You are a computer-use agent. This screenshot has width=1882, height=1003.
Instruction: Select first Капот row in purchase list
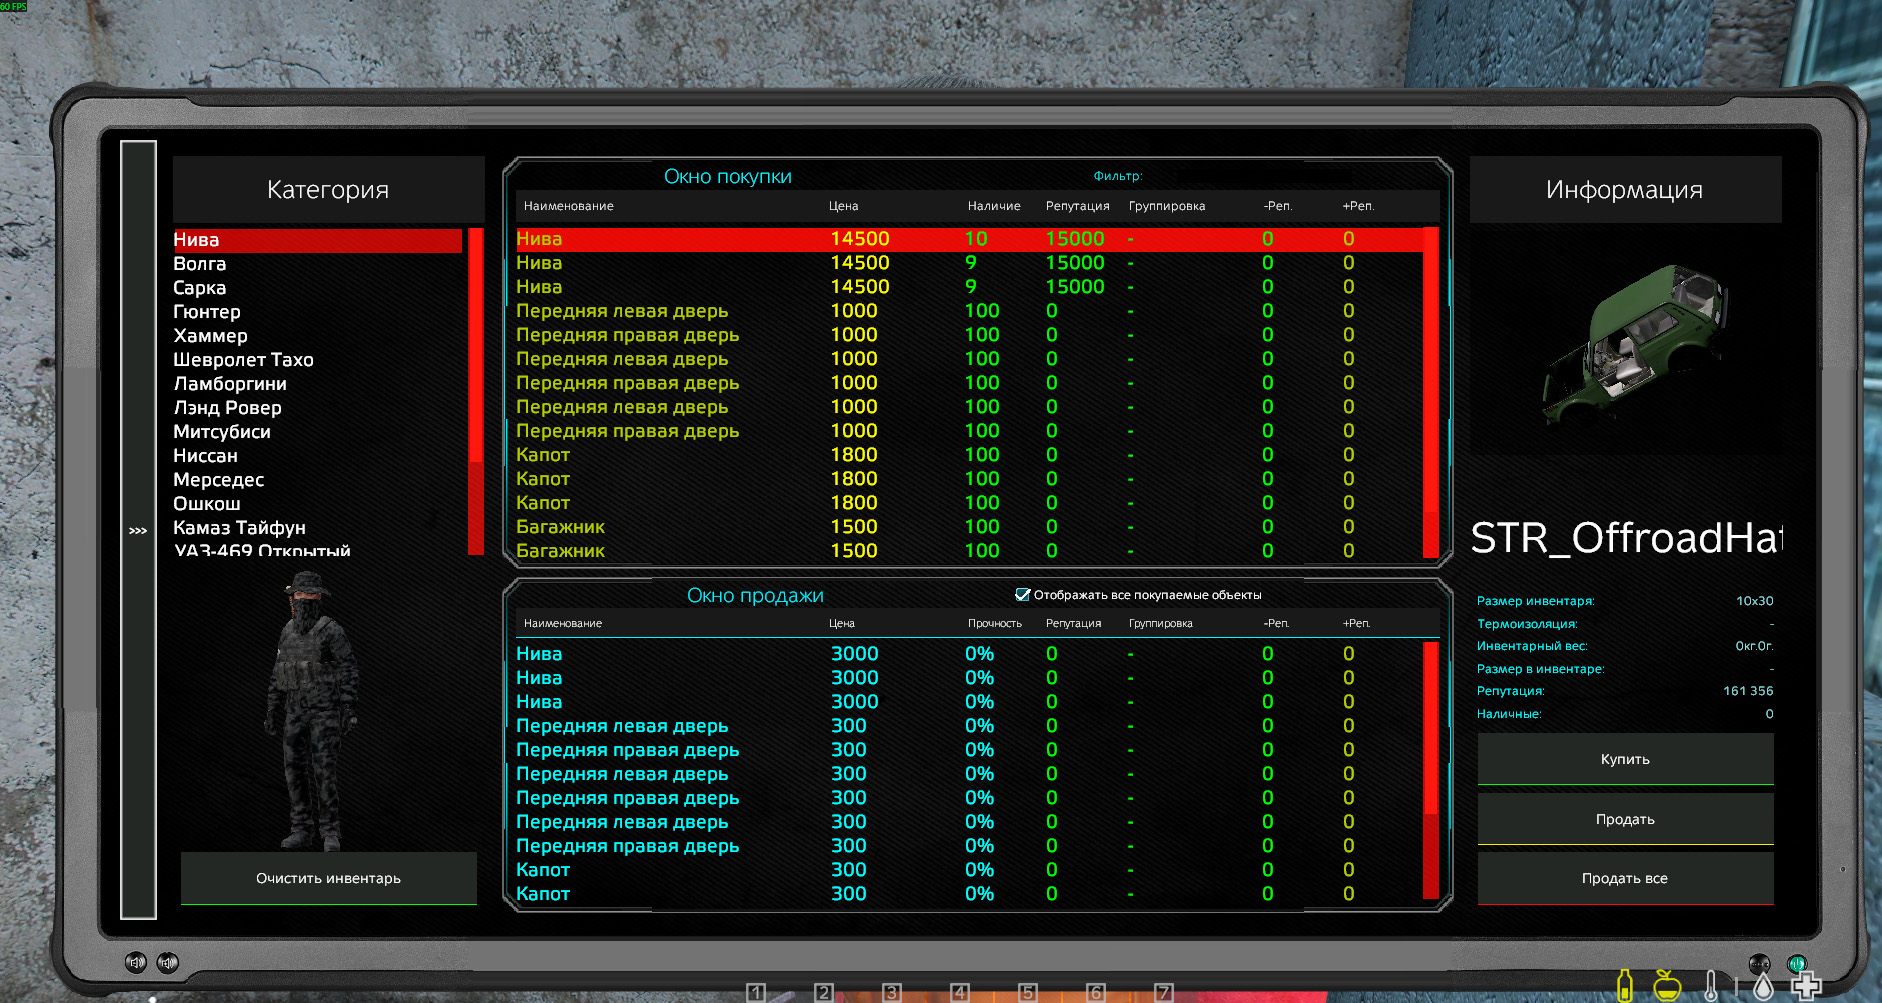543,455
